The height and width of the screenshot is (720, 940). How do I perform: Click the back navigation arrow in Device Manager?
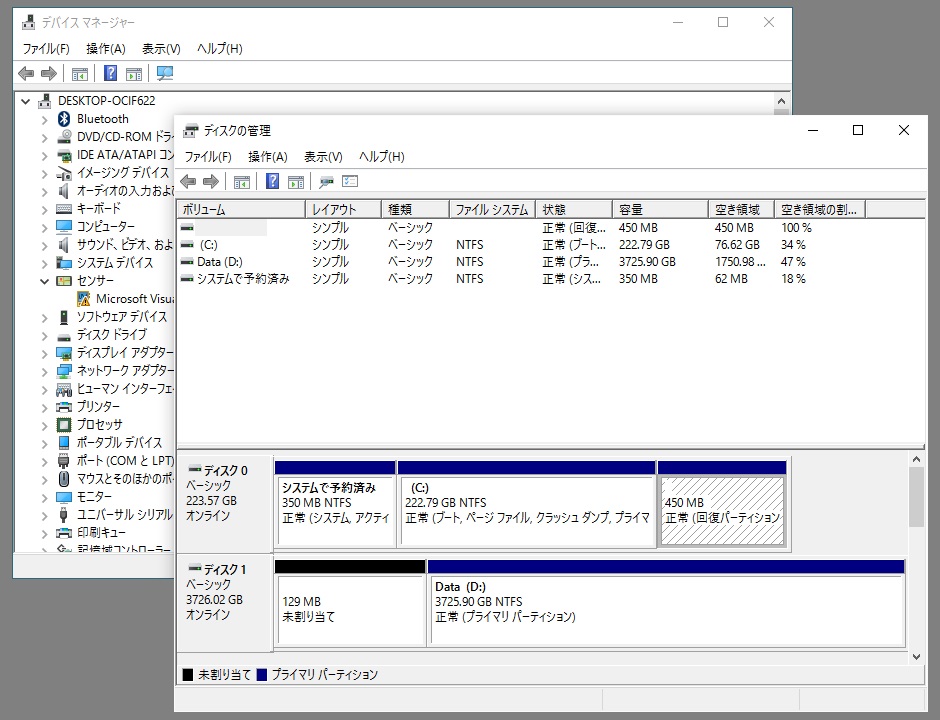tap(24, 72)
